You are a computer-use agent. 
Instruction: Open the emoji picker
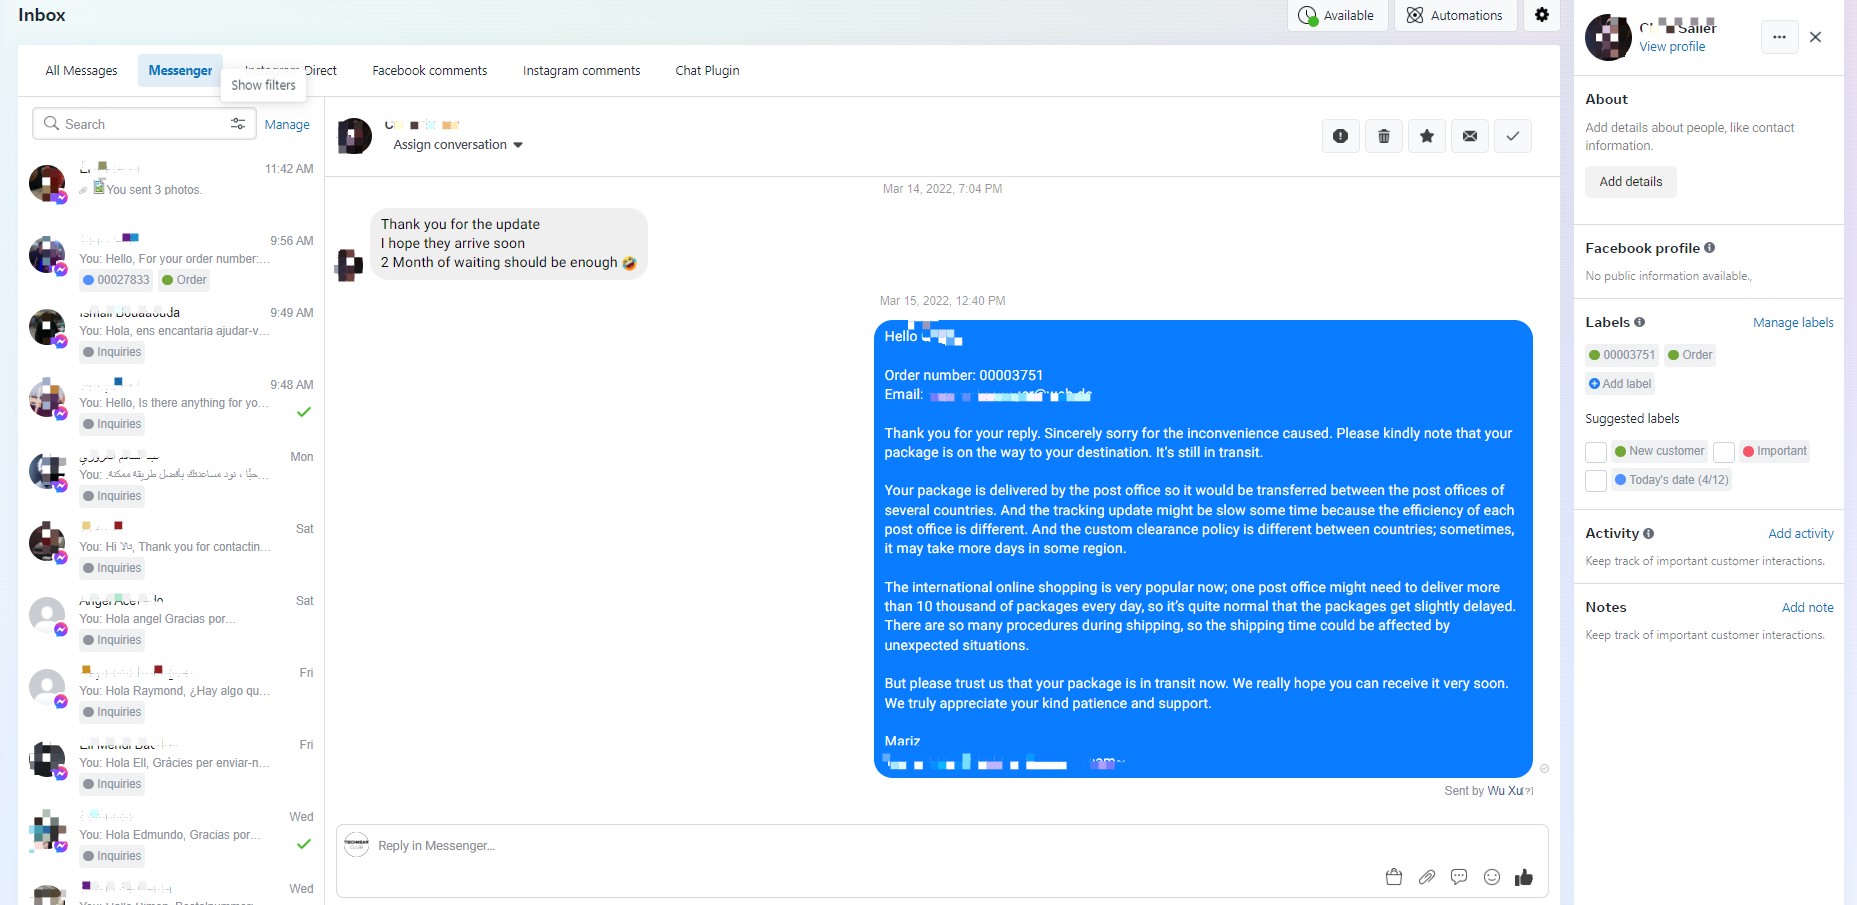1492,877
